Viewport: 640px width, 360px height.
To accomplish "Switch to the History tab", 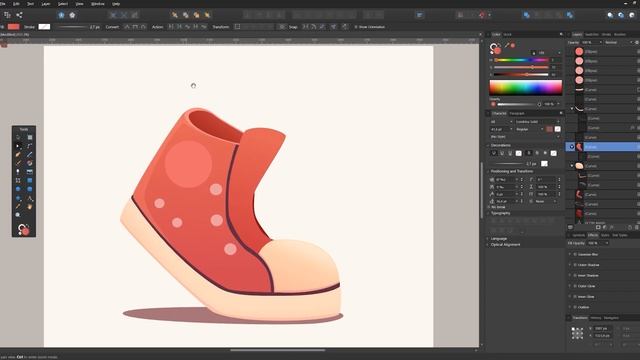I will (596, 318).
